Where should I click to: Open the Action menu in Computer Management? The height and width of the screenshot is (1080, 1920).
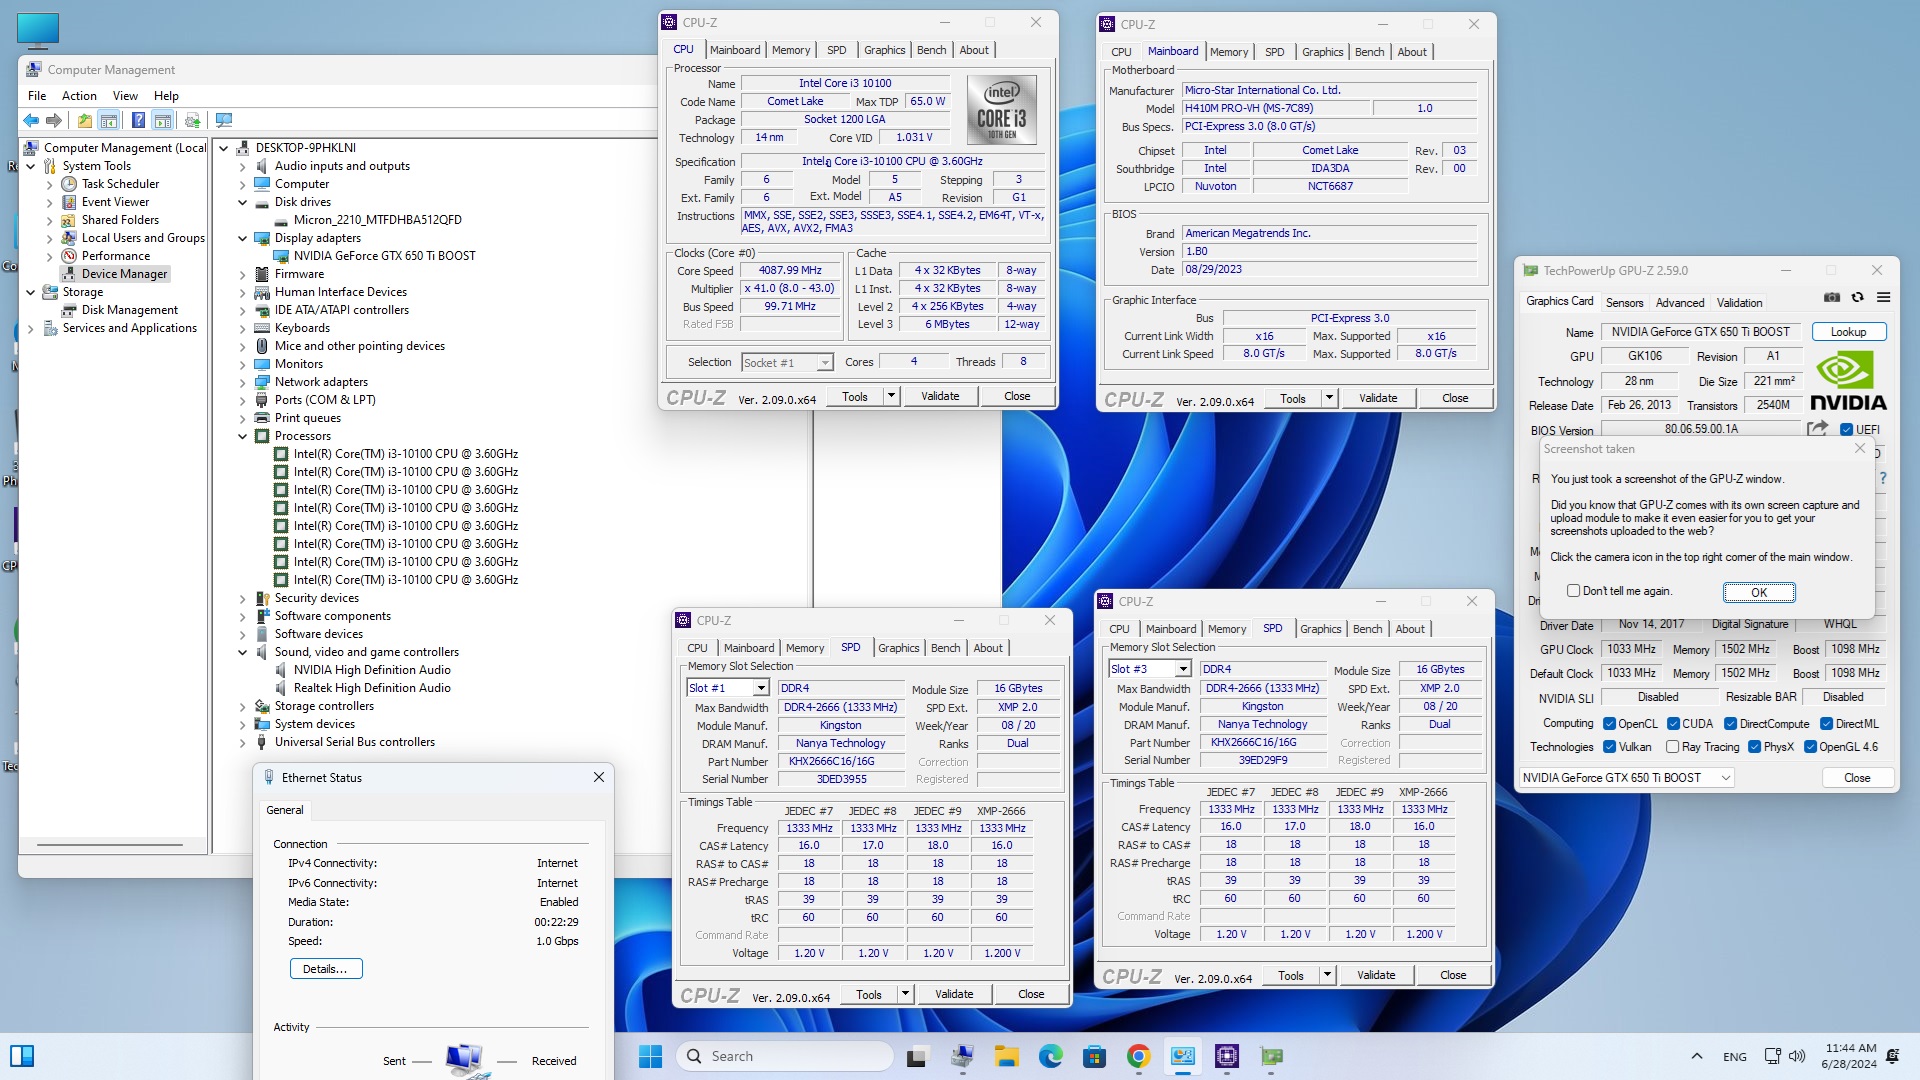coord(79,96)
